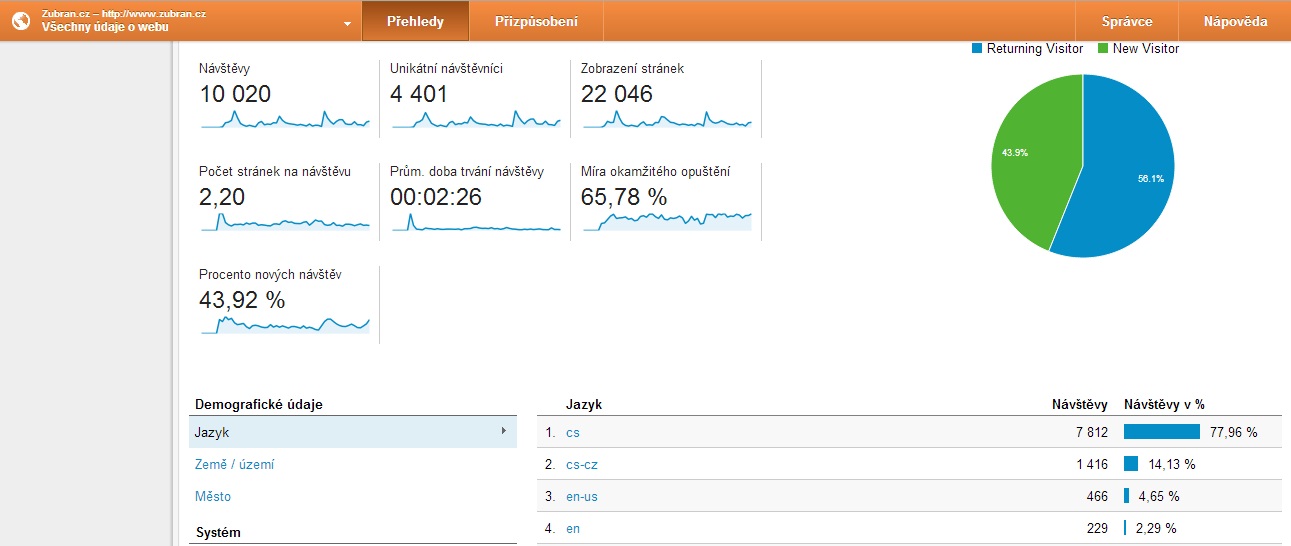This screenshot has height=546, width=1291.
Task: Click the Míra okamžitého opuštění sparkline
Action: coord(666,221)
